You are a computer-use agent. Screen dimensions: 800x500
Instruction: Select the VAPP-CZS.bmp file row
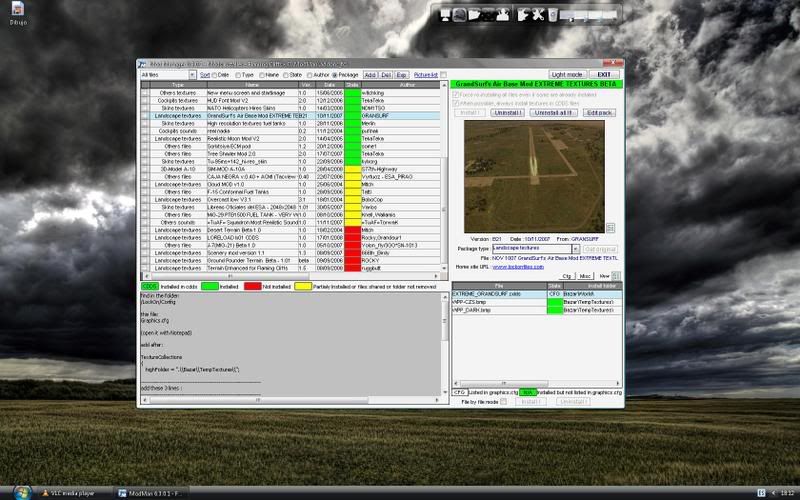tap(537, 302)
